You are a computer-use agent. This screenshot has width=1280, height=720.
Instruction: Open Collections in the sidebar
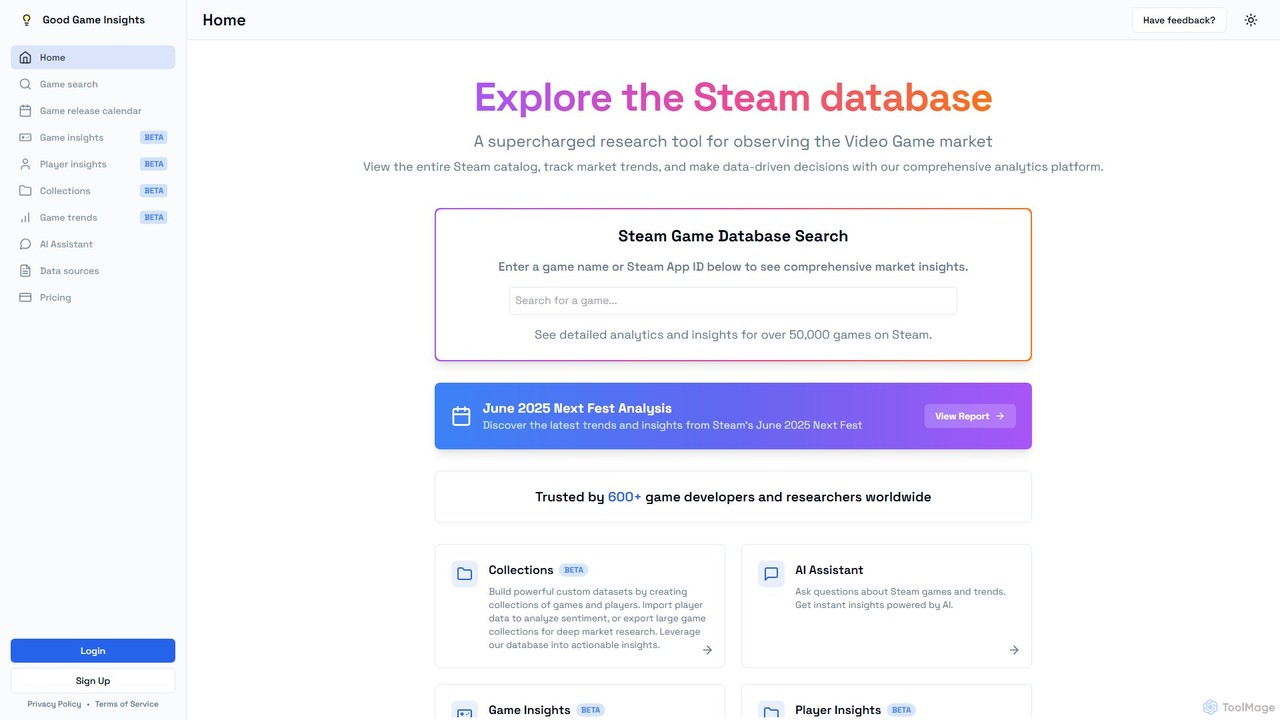93,191
